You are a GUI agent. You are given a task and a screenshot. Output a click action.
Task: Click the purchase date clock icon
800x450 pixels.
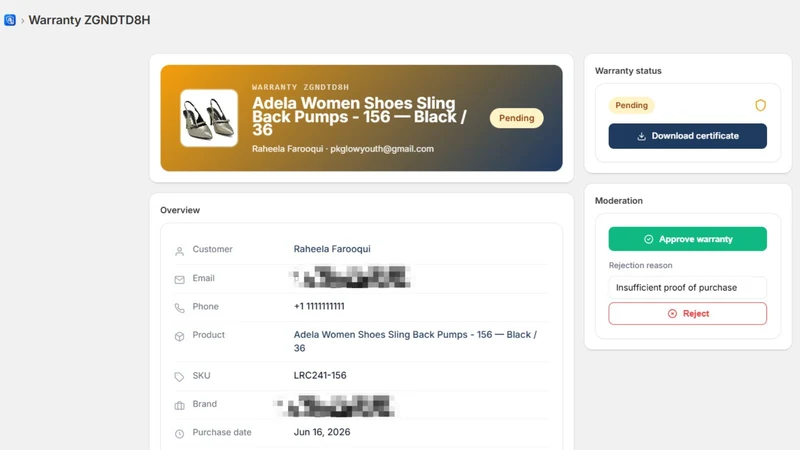pyautogui.click(x=180, y=434)
